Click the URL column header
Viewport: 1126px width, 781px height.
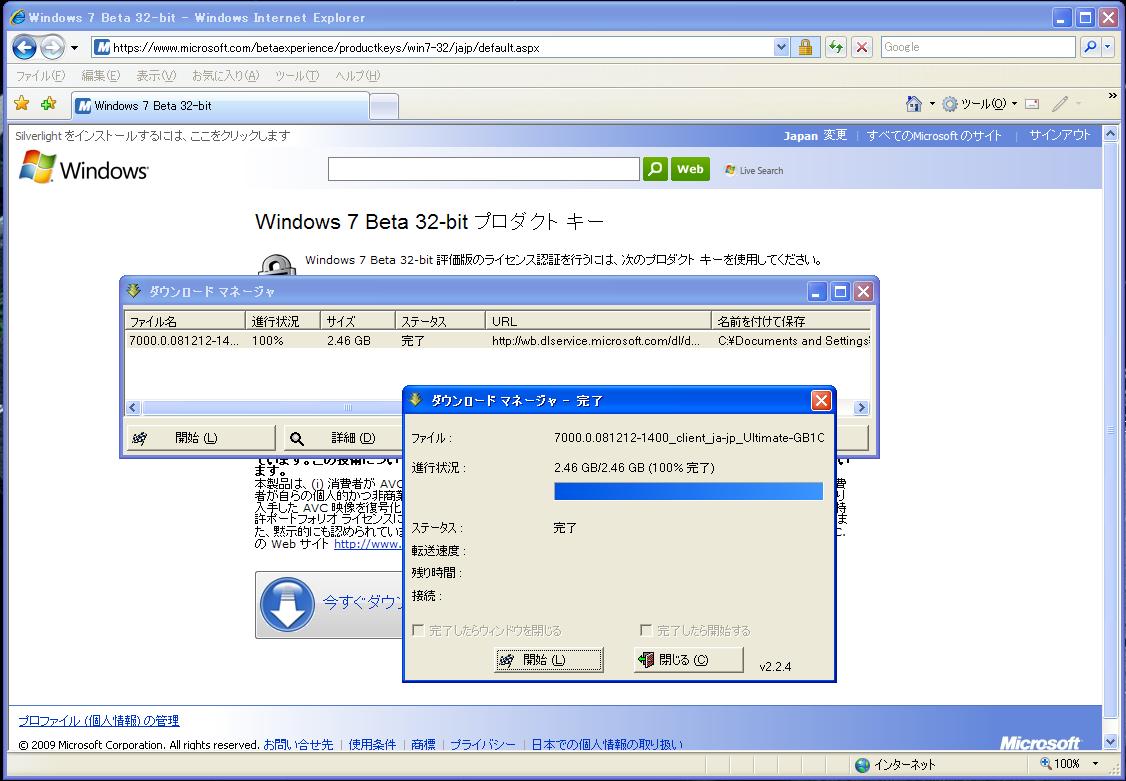(598, 321)
